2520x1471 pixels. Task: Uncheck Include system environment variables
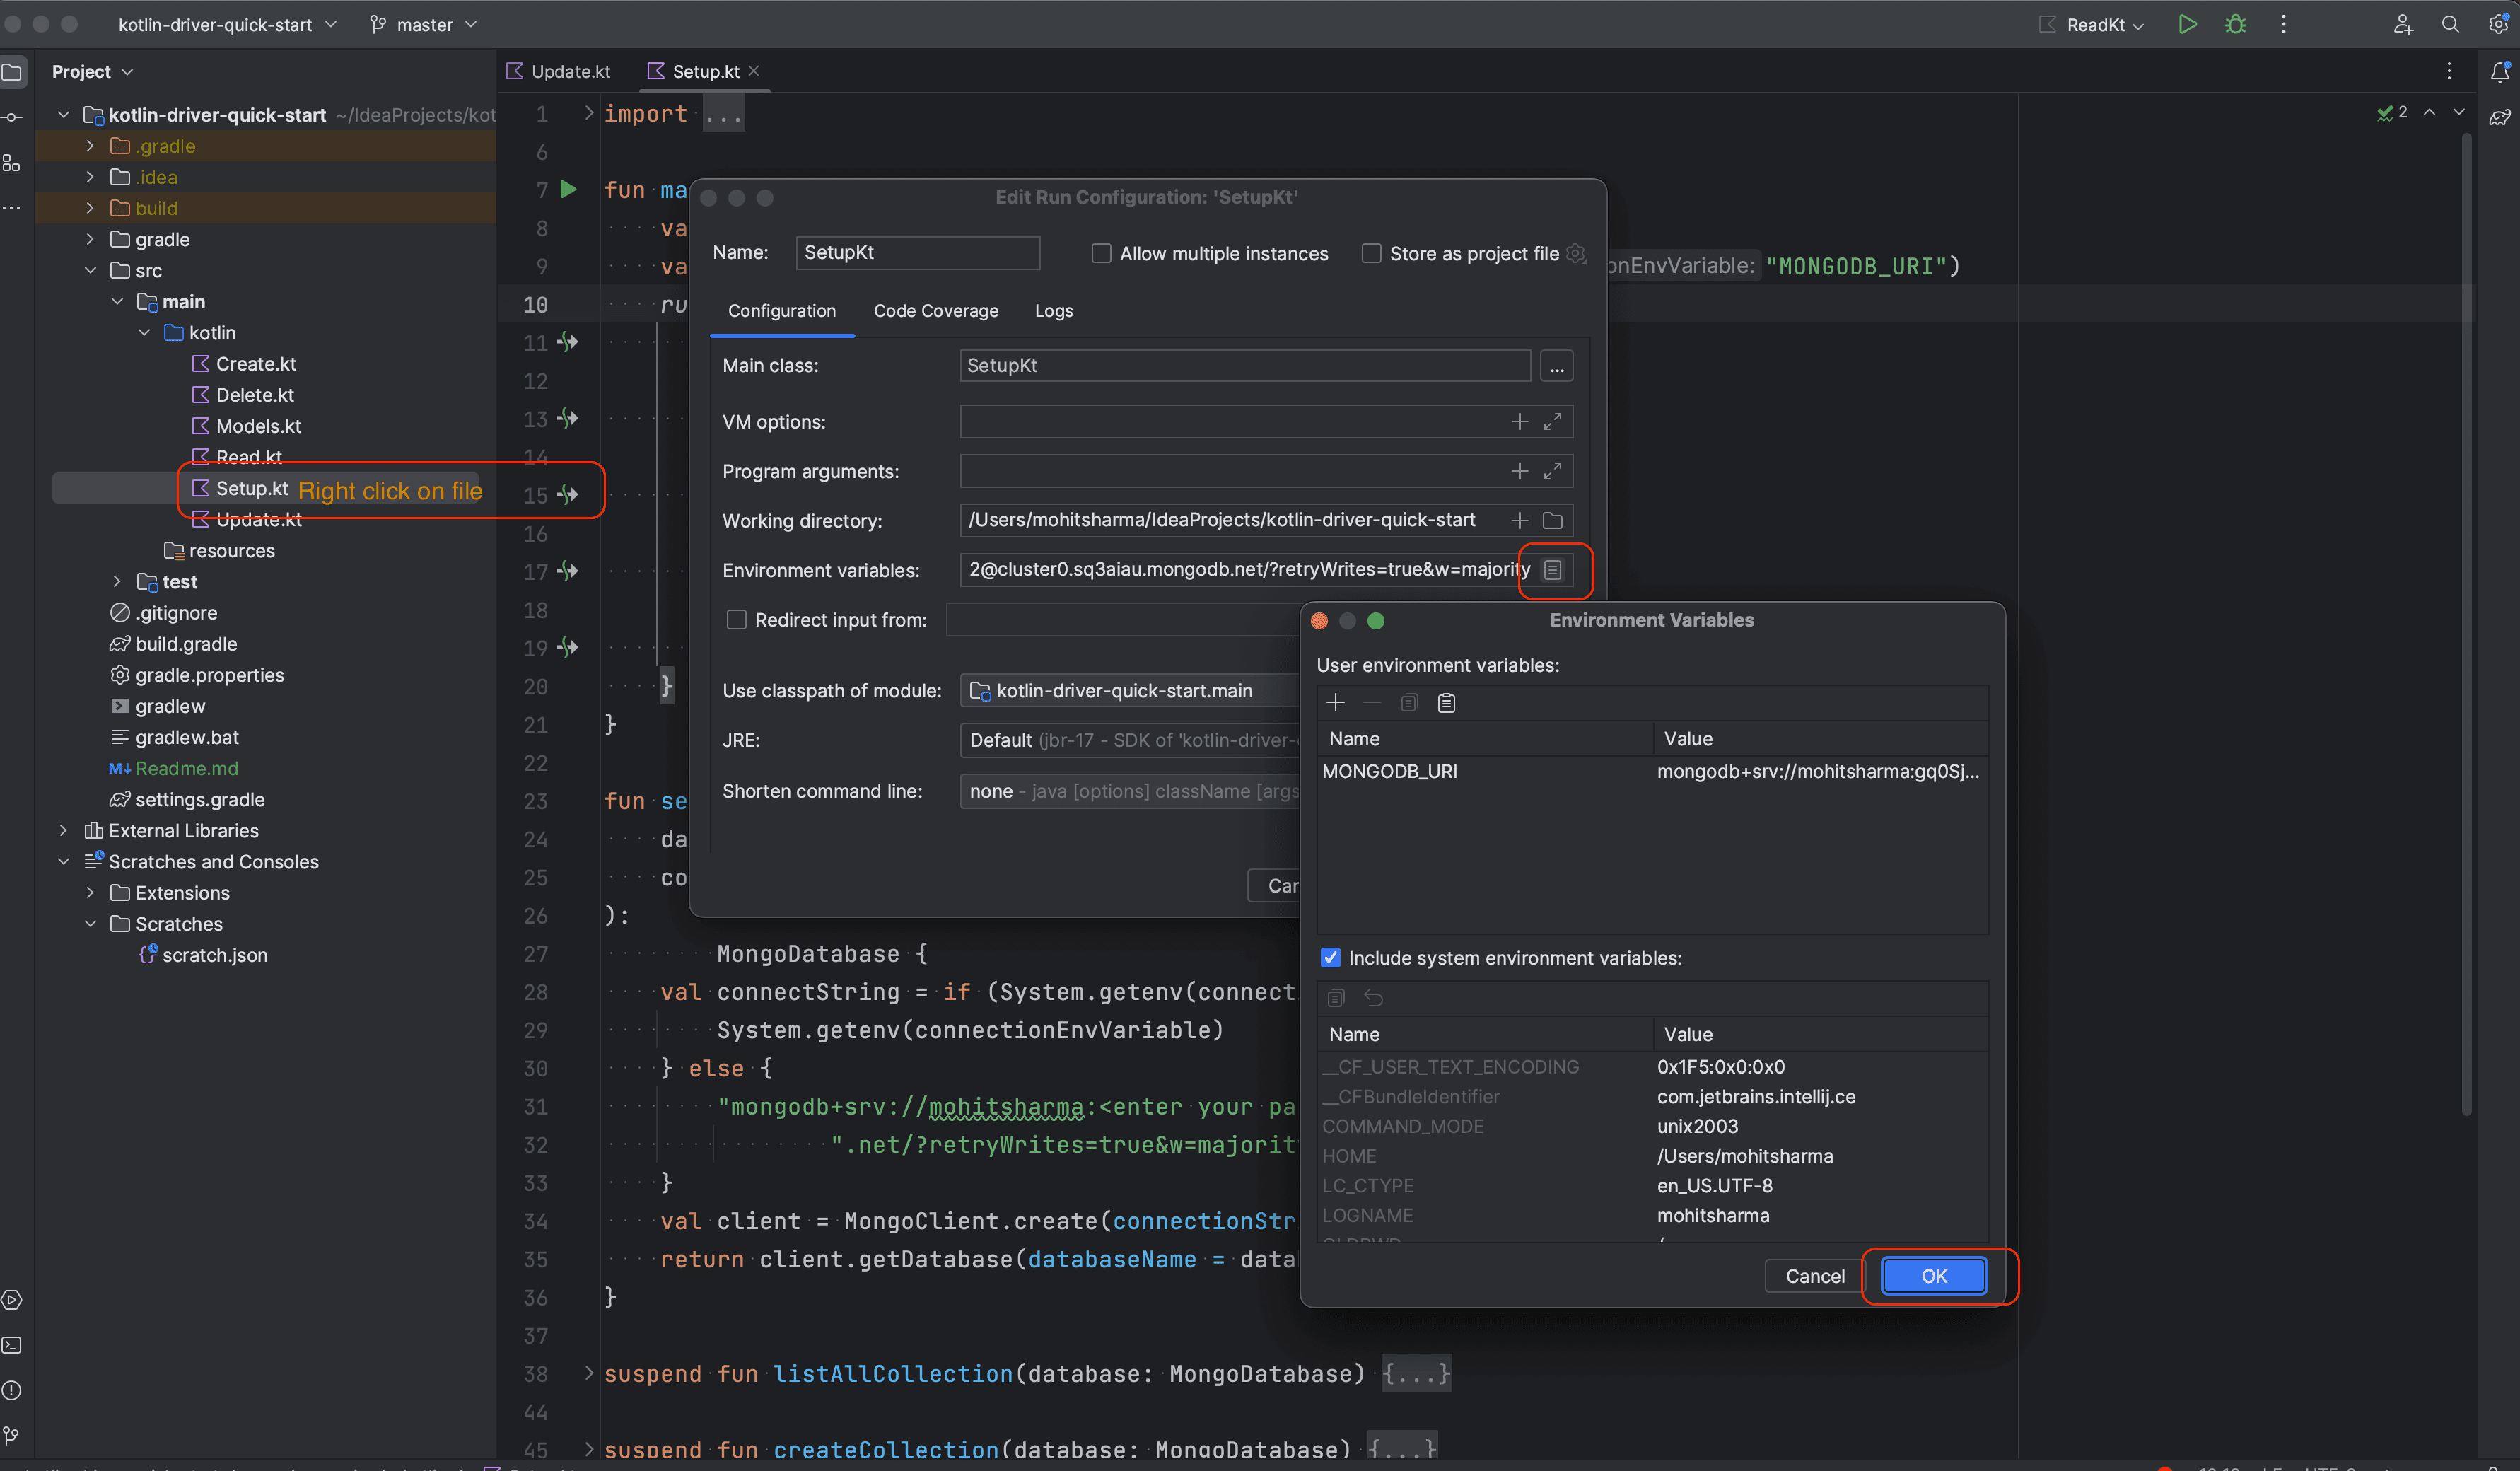[1330, 958]
